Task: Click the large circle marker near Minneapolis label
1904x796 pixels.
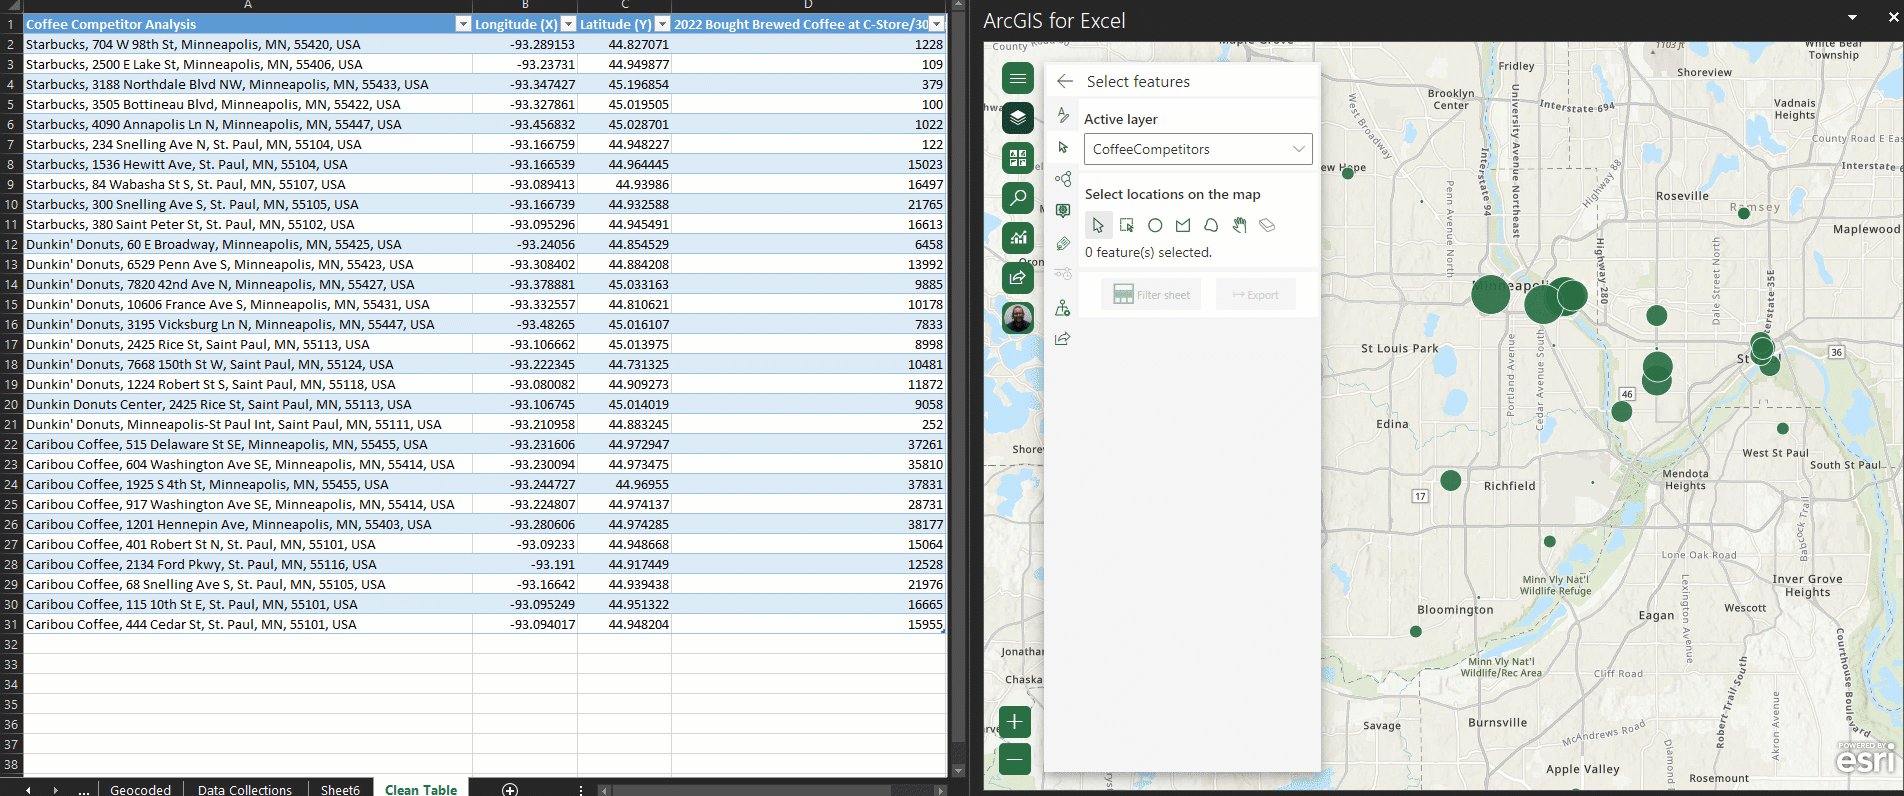Action: pos(1490,294)
